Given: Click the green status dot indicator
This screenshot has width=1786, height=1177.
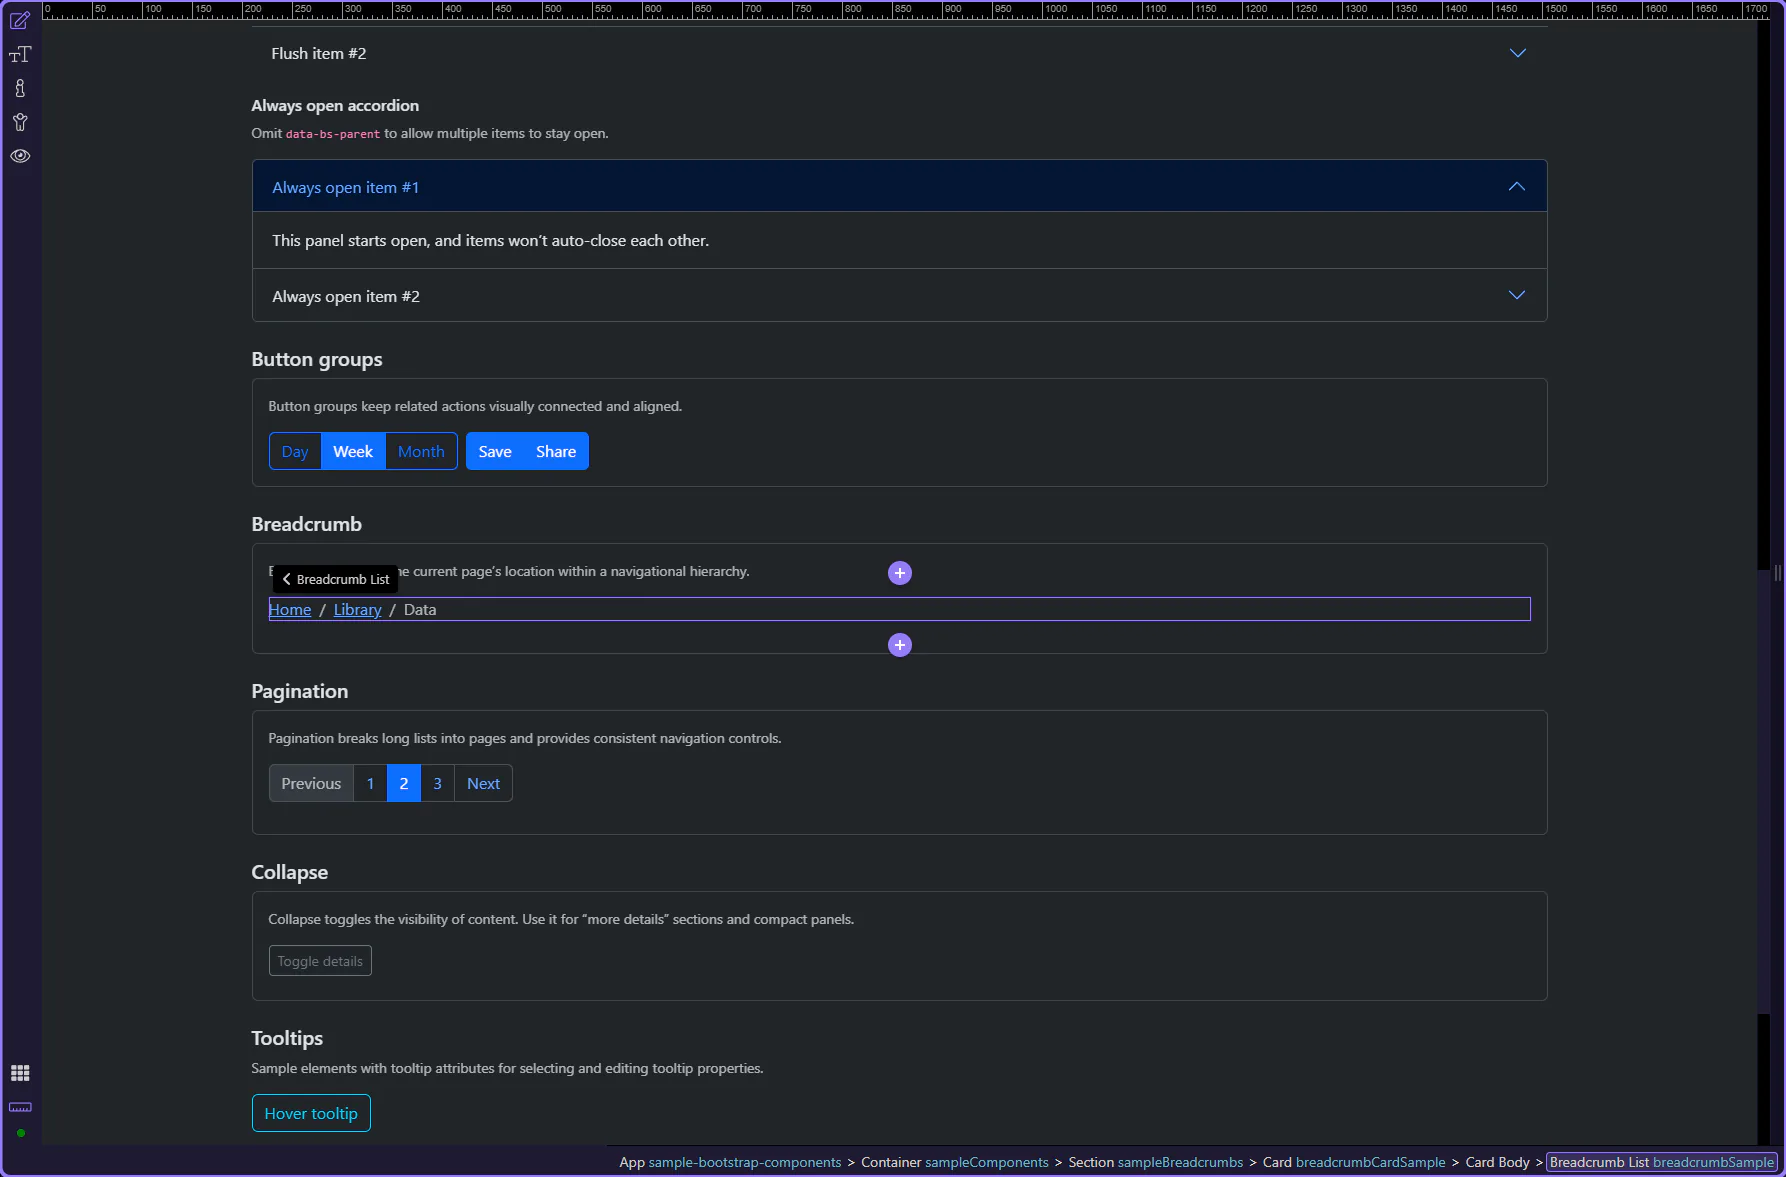Looking at the screenshot, I should pyautogui.click(x=21, y=1133).
